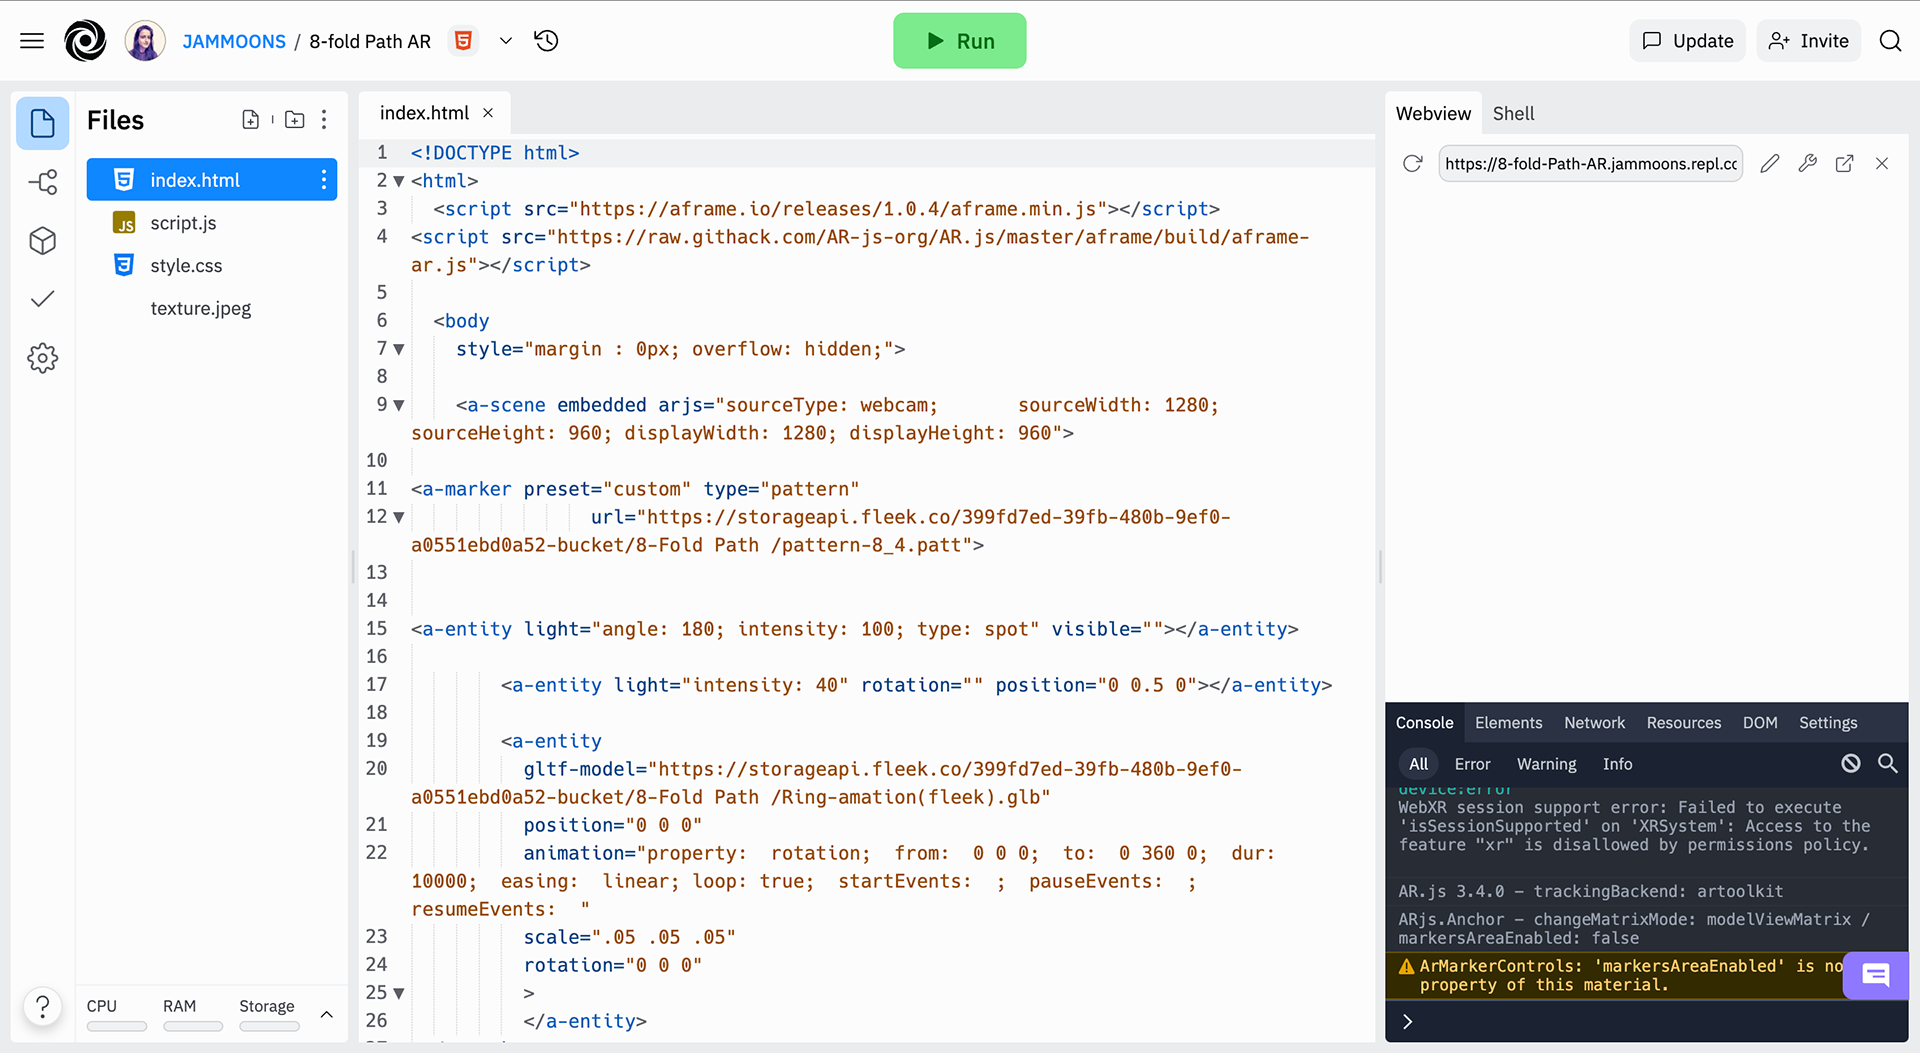Select the Resources devtools tab
Viewport: 1920px width, 1053px height.
pyautogui.click(x=1684, y=723)
